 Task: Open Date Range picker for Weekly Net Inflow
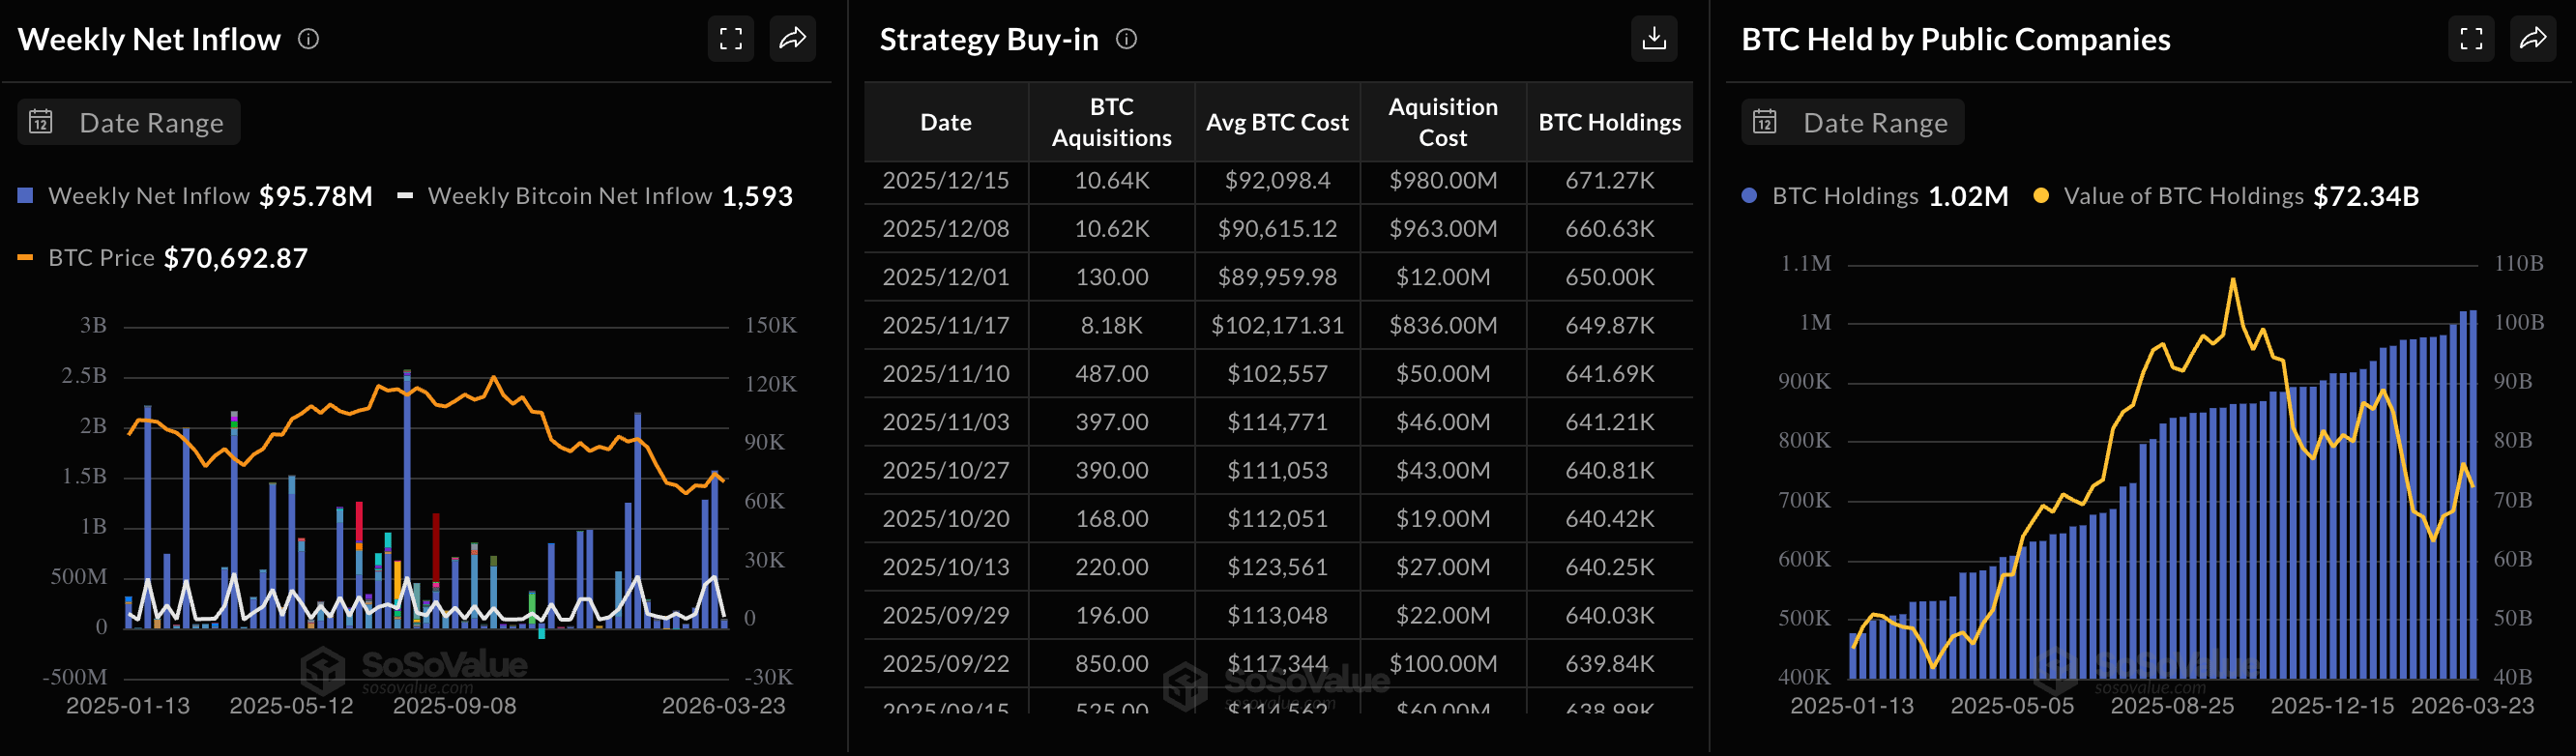[x=150, y=122]
